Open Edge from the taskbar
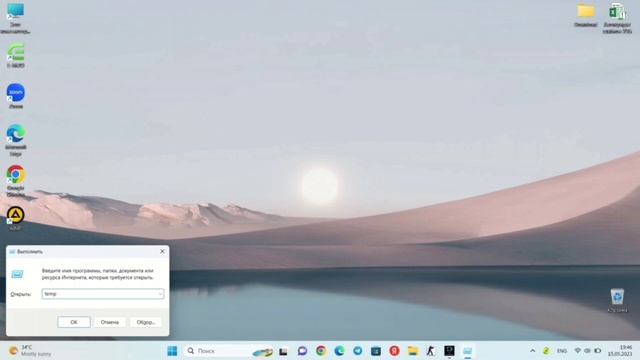Image resolution: width=640 pixels, height=360 pixels. tap(339, 351)
